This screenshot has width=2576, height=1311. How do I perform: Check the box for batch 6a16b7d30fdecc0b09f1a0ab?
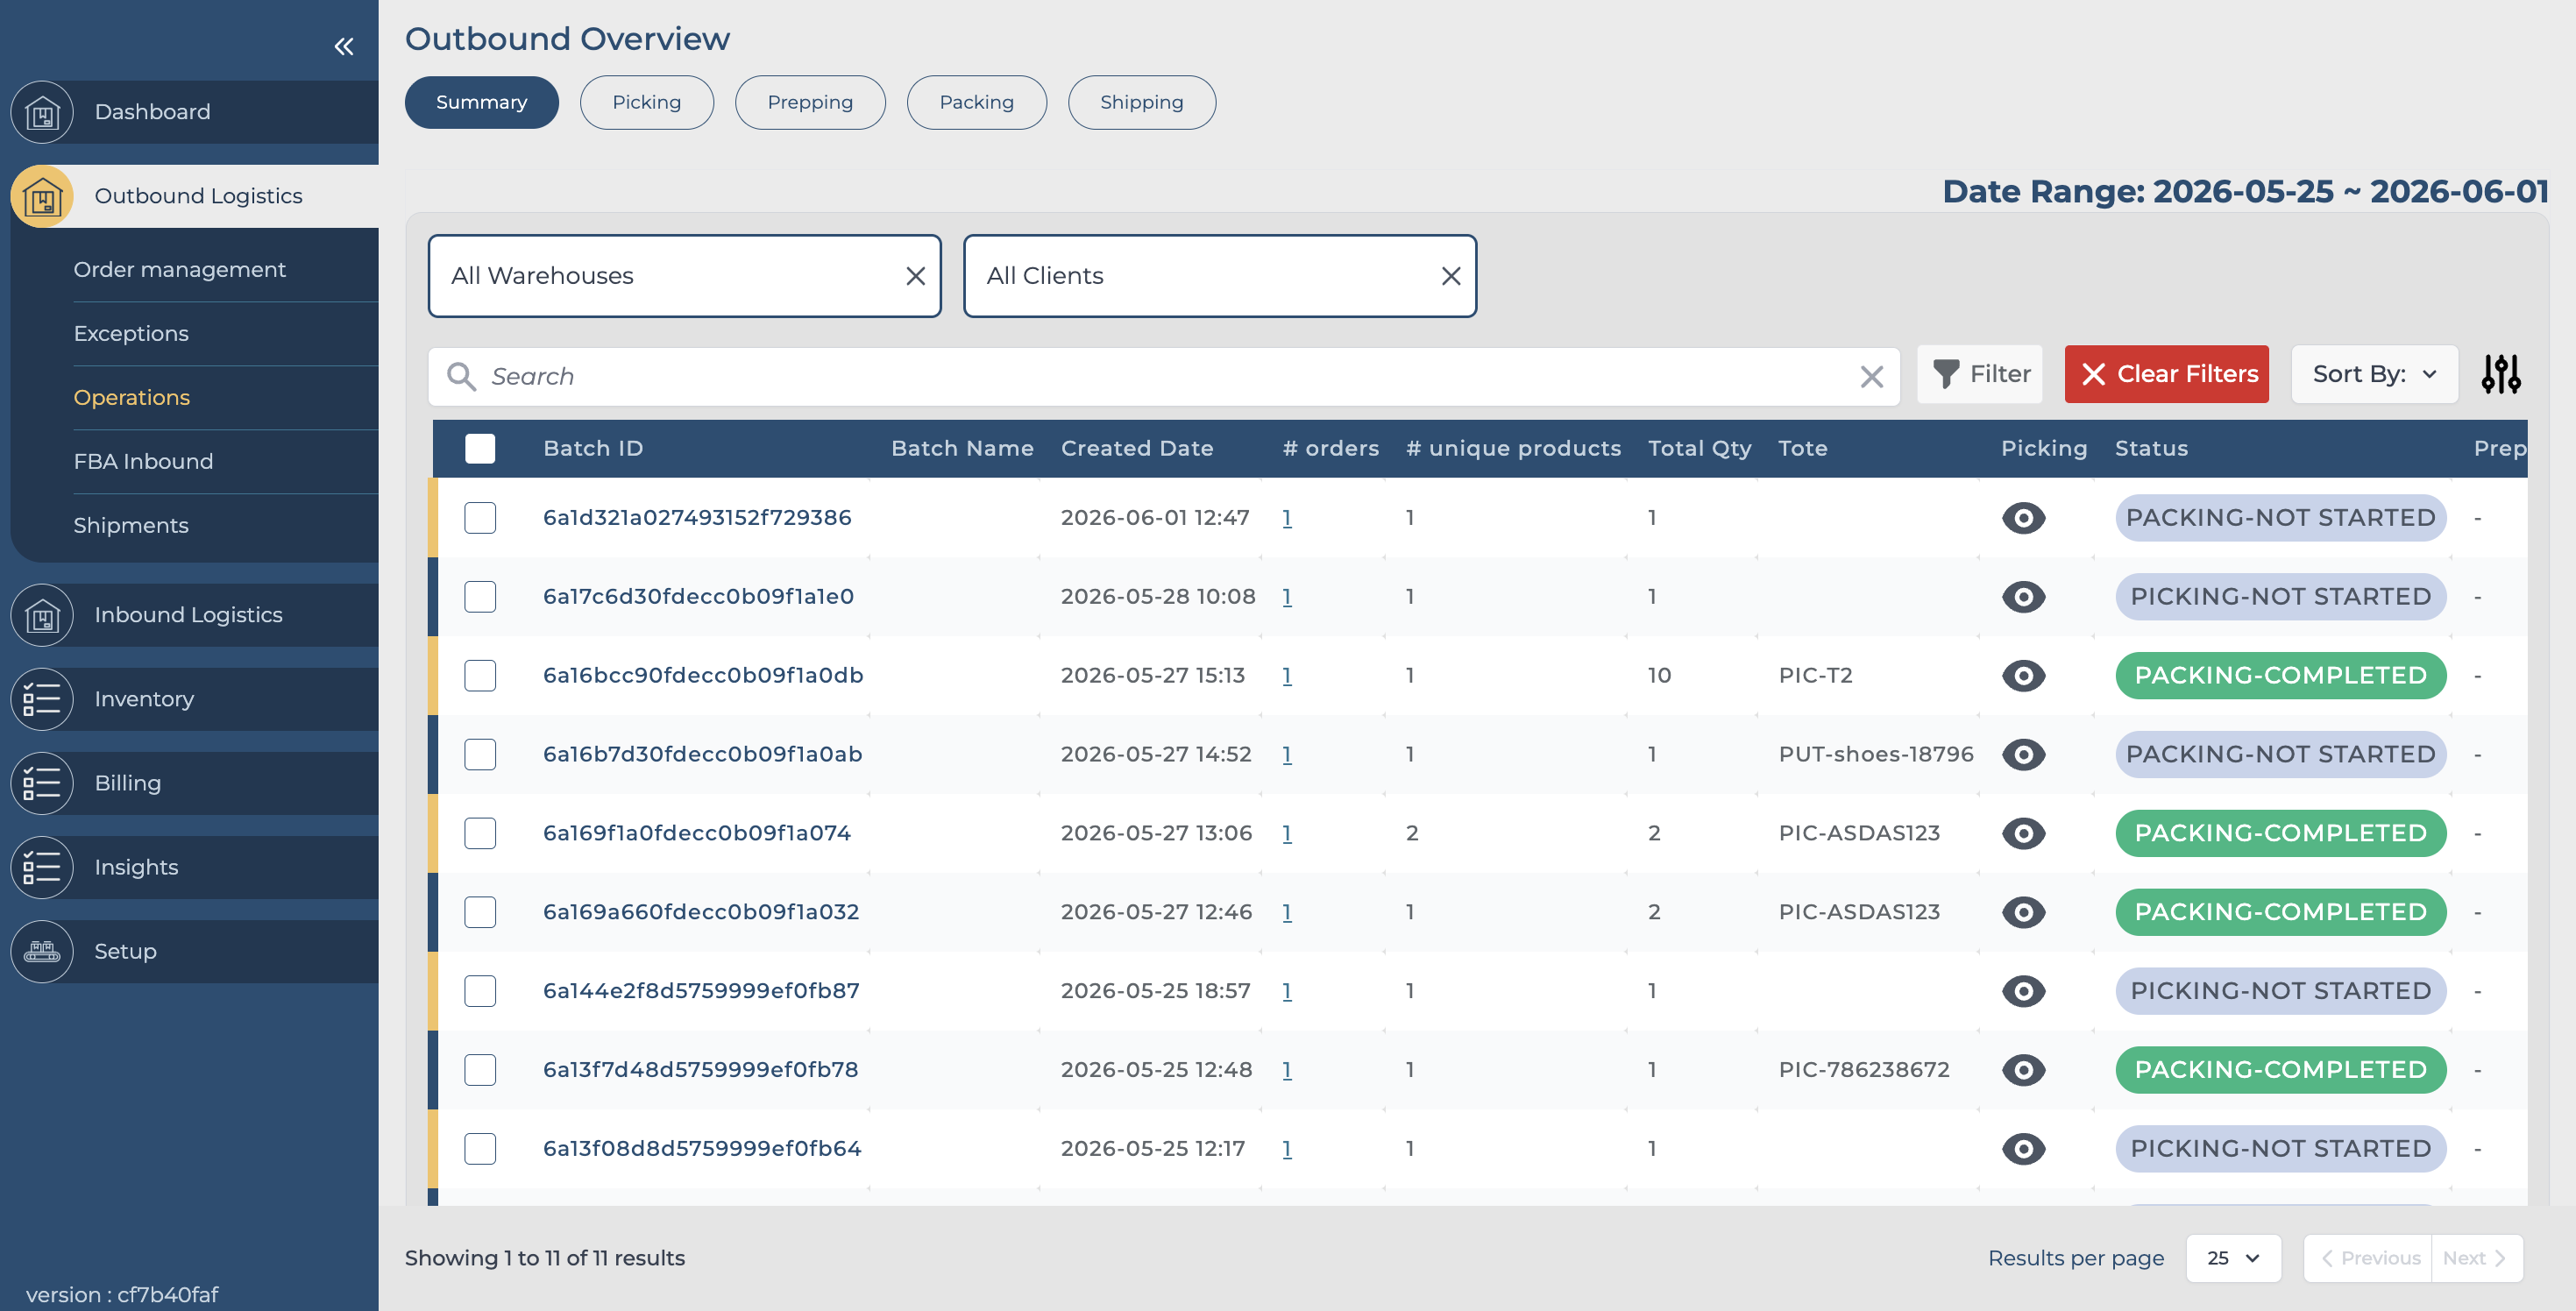[x=480, y=755]
